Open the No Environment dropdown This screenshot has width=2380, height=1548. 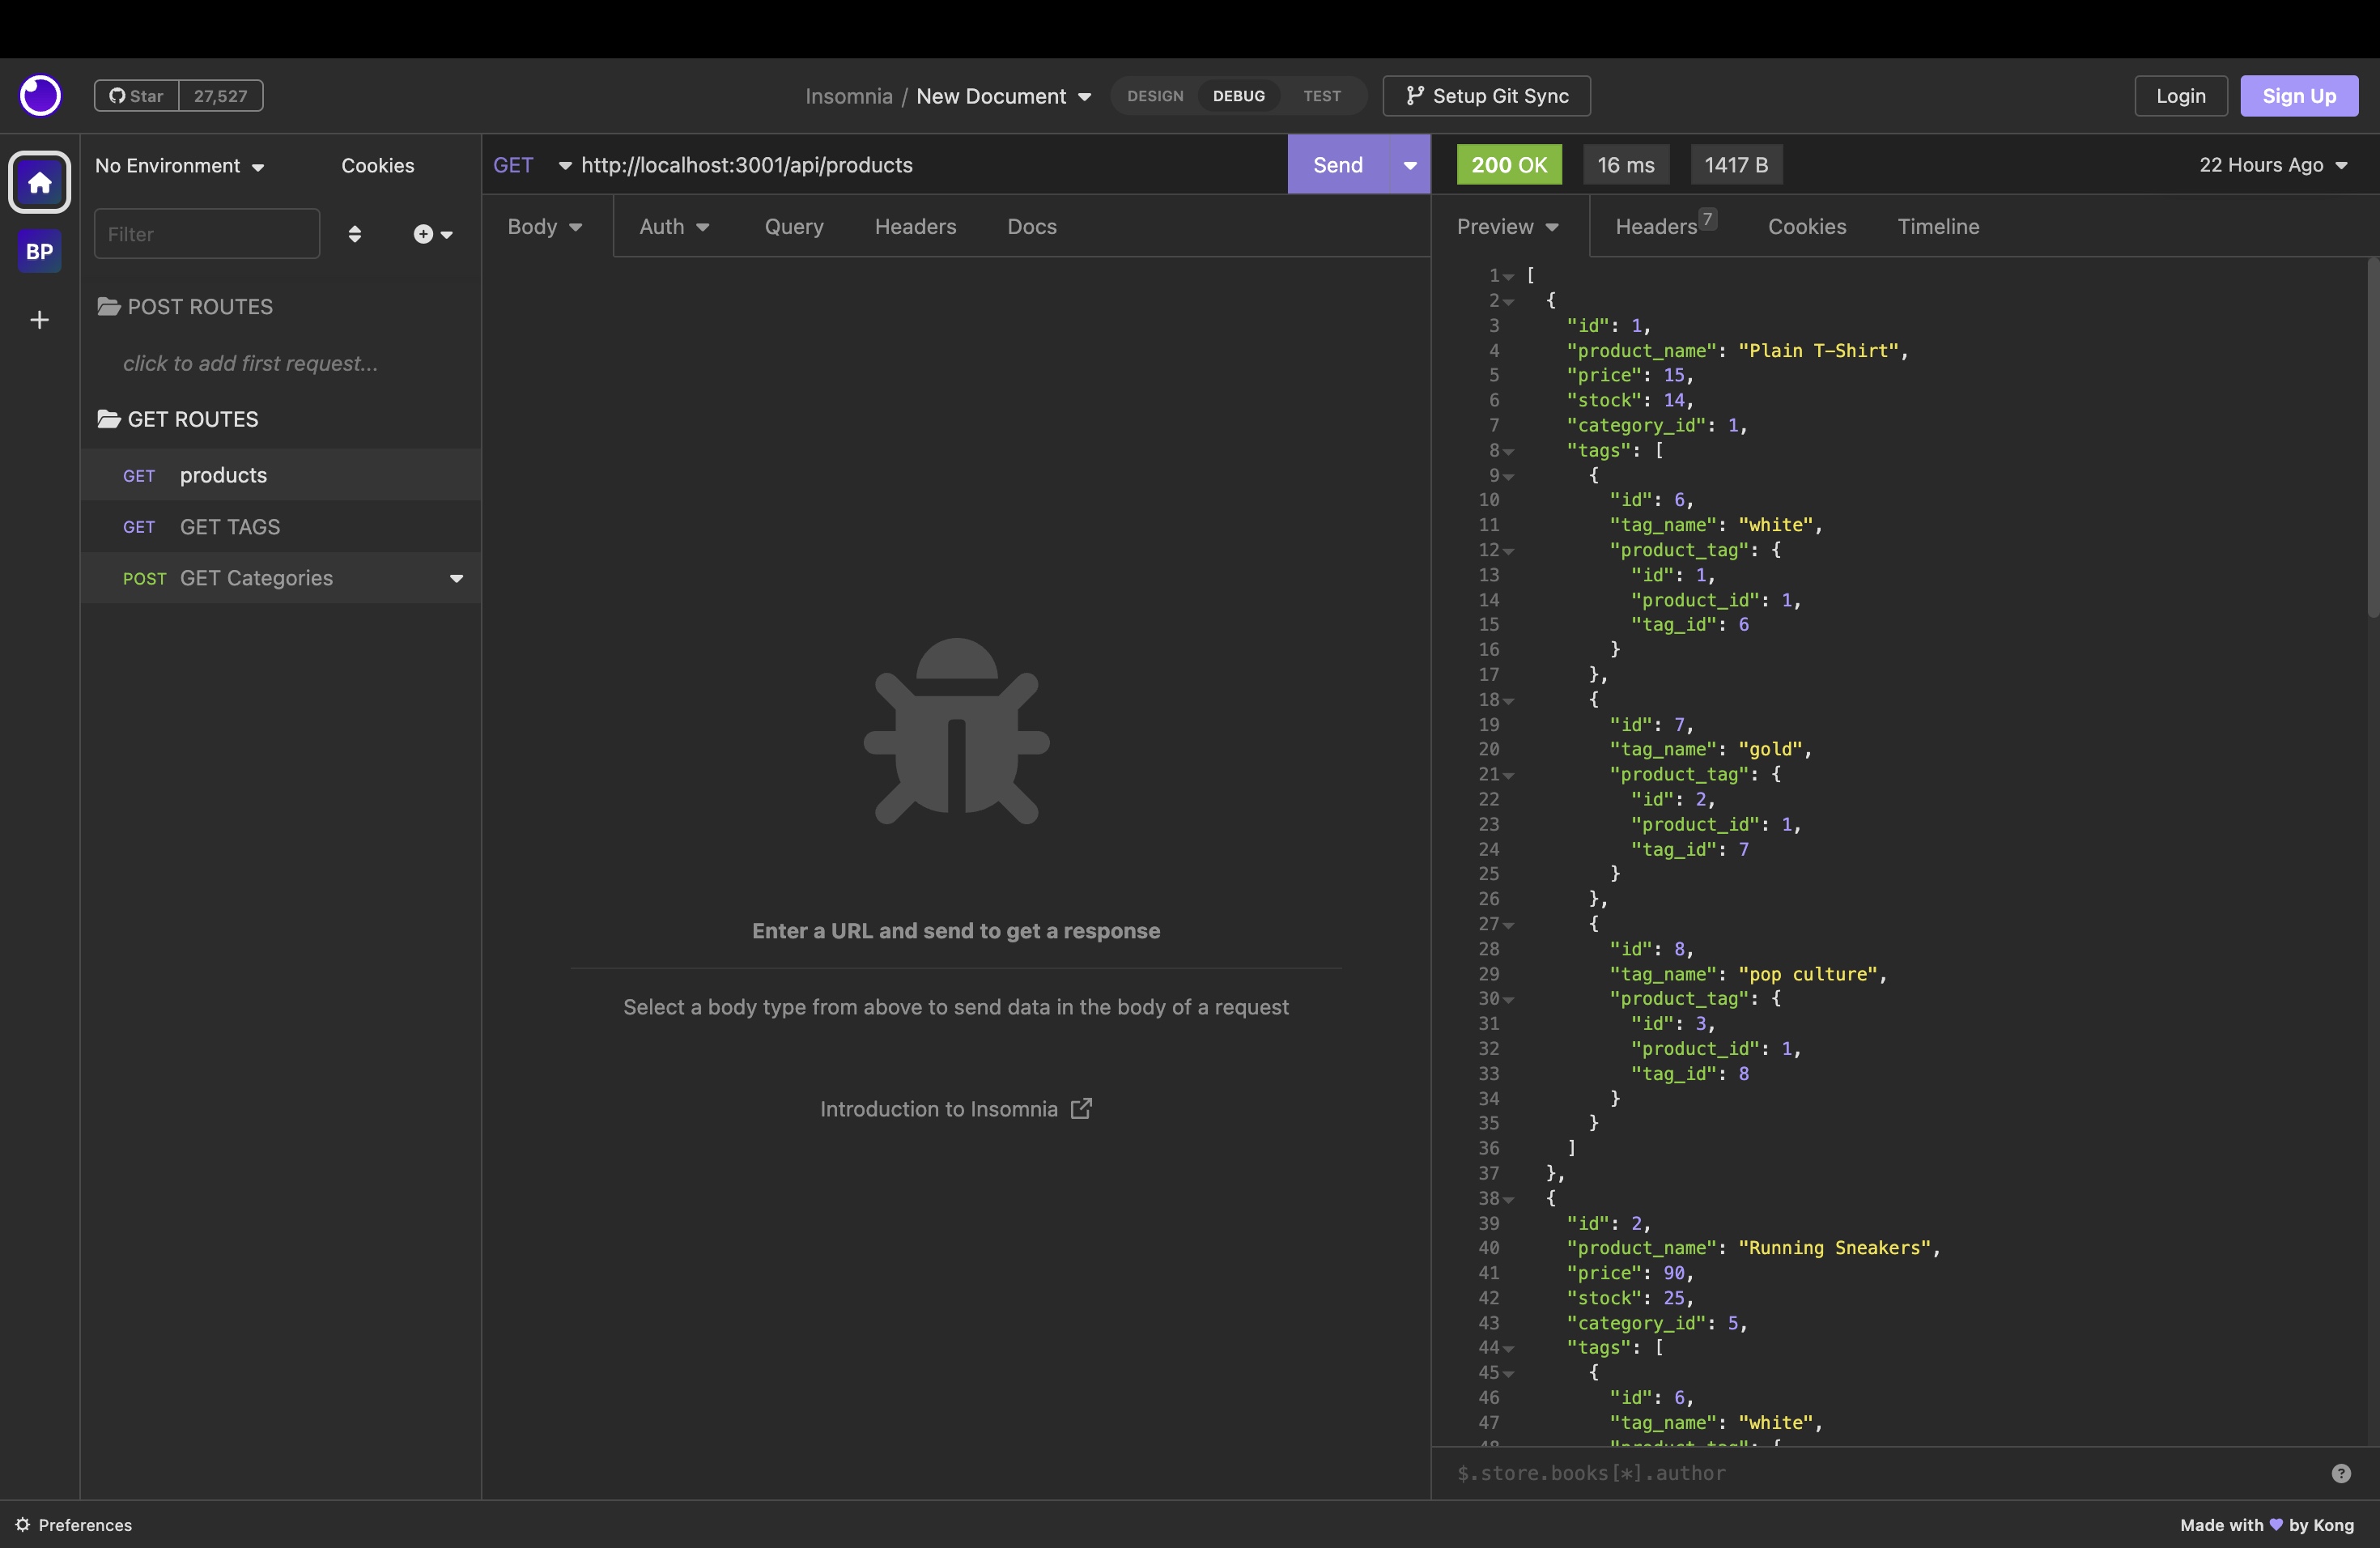180,166
